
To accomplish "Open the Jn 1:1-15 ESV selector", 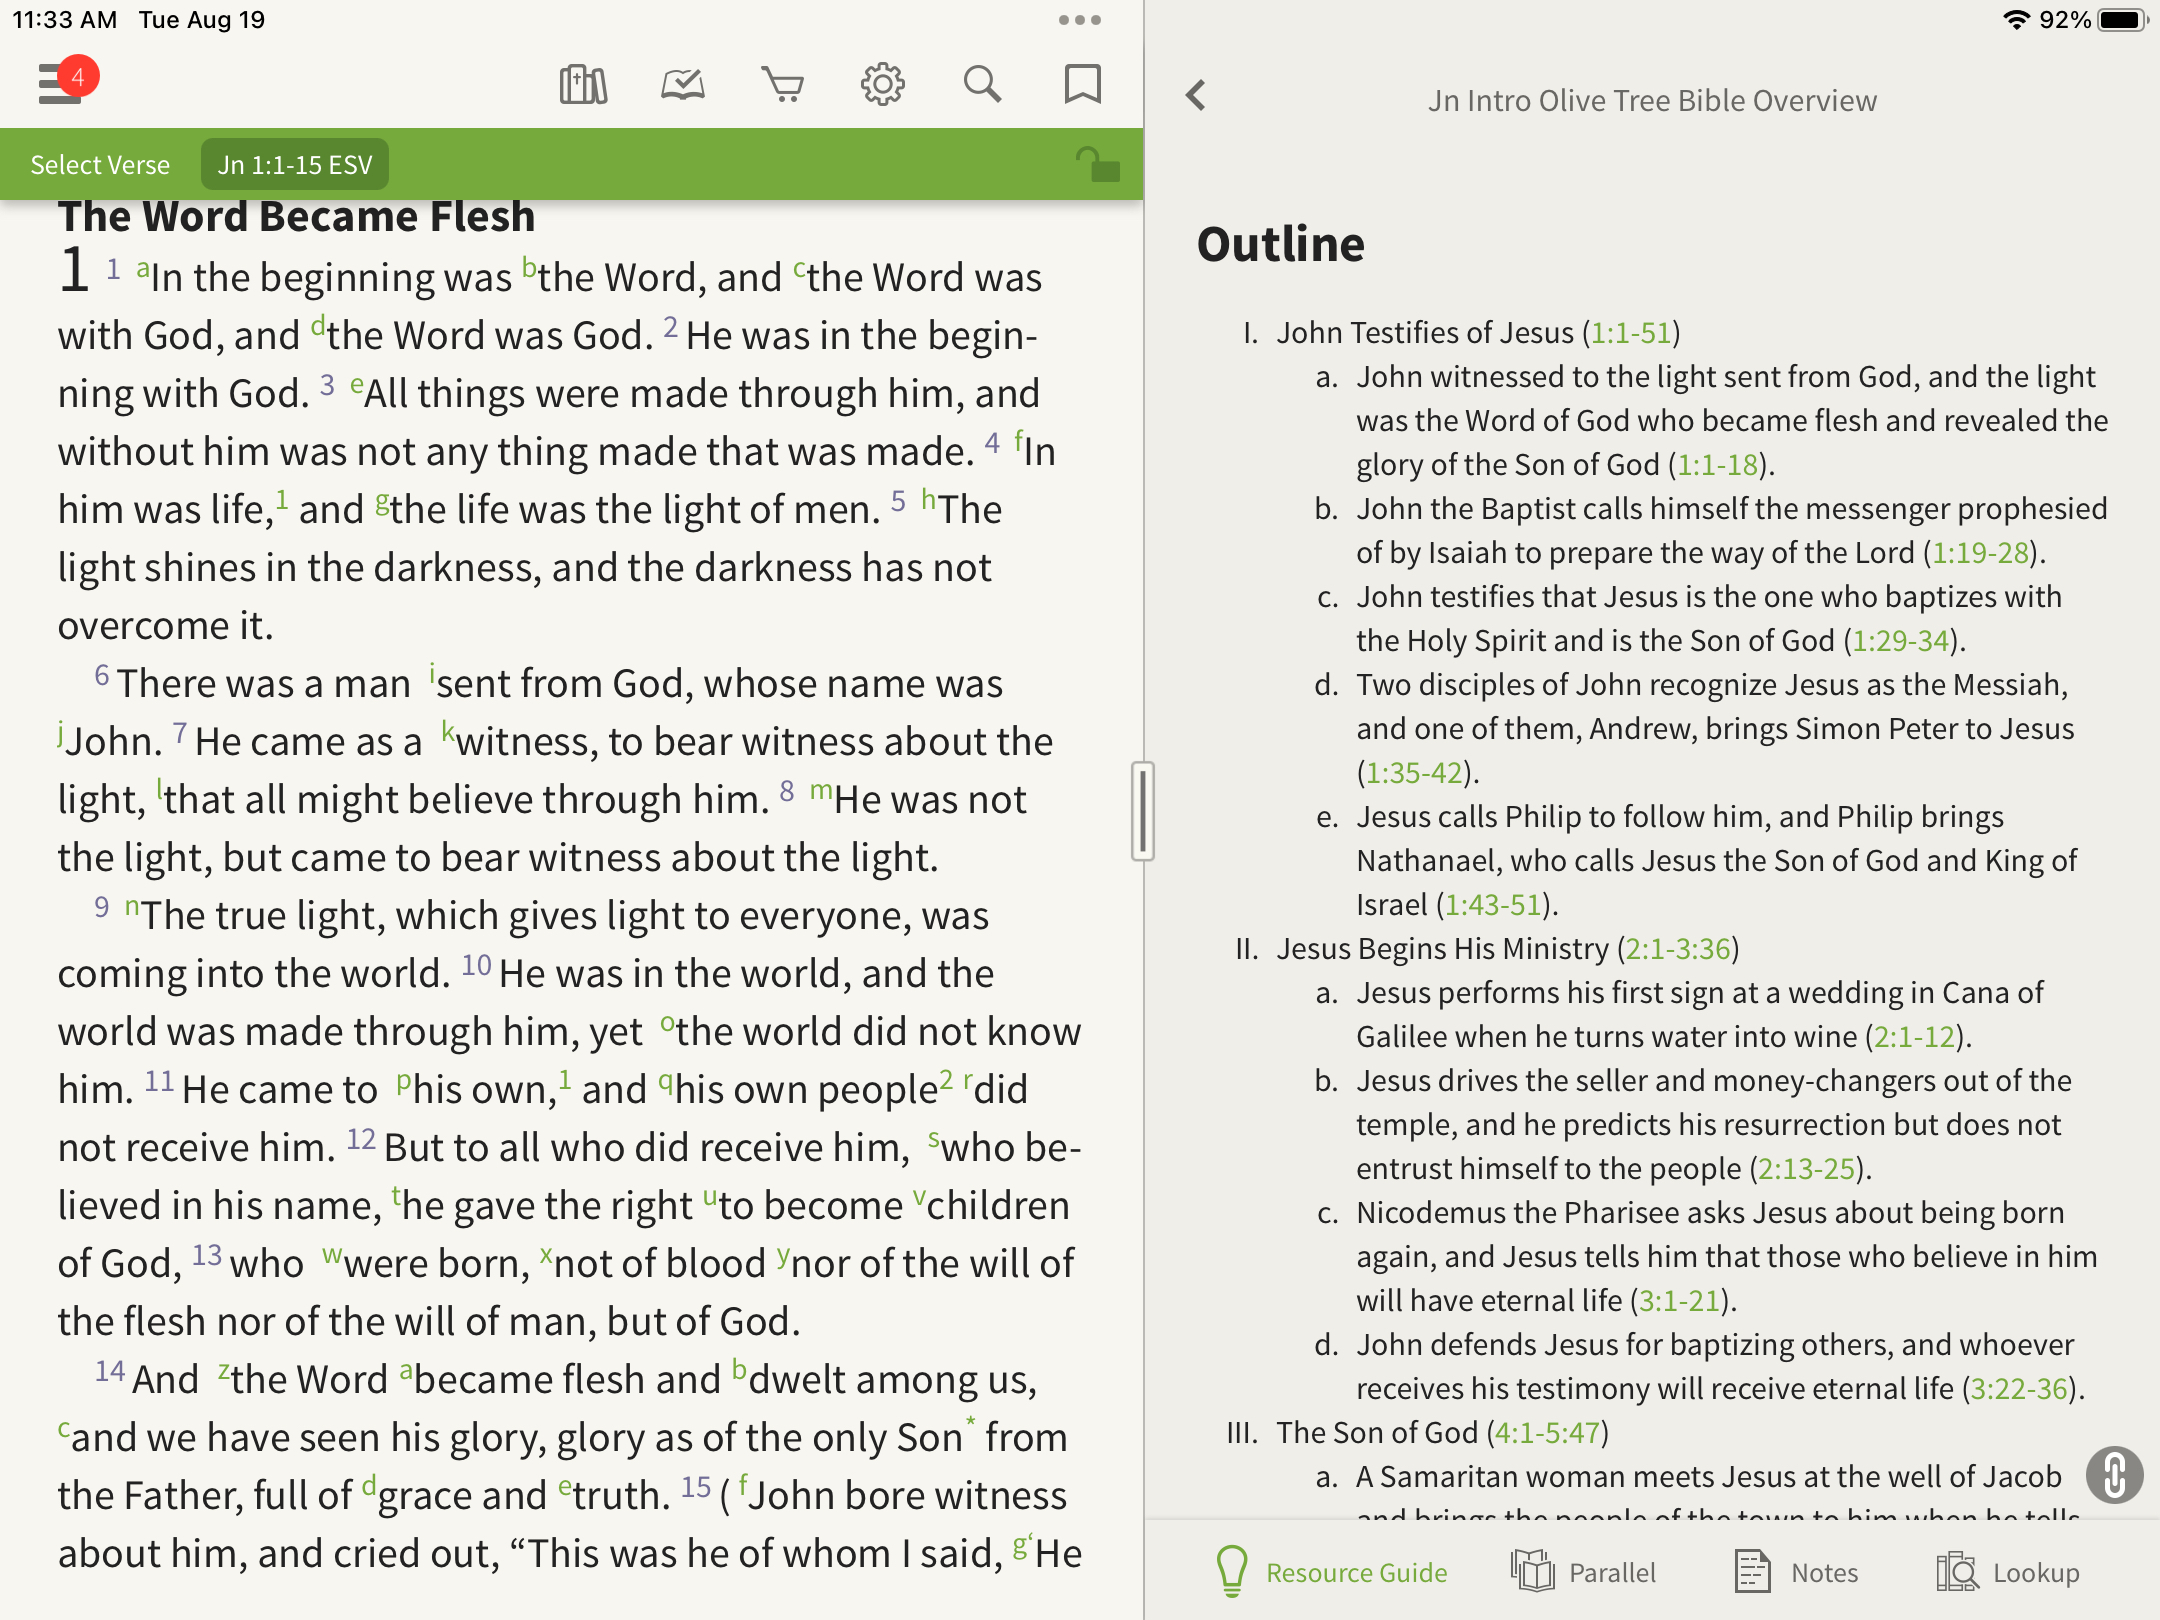I will click(295, 165).
